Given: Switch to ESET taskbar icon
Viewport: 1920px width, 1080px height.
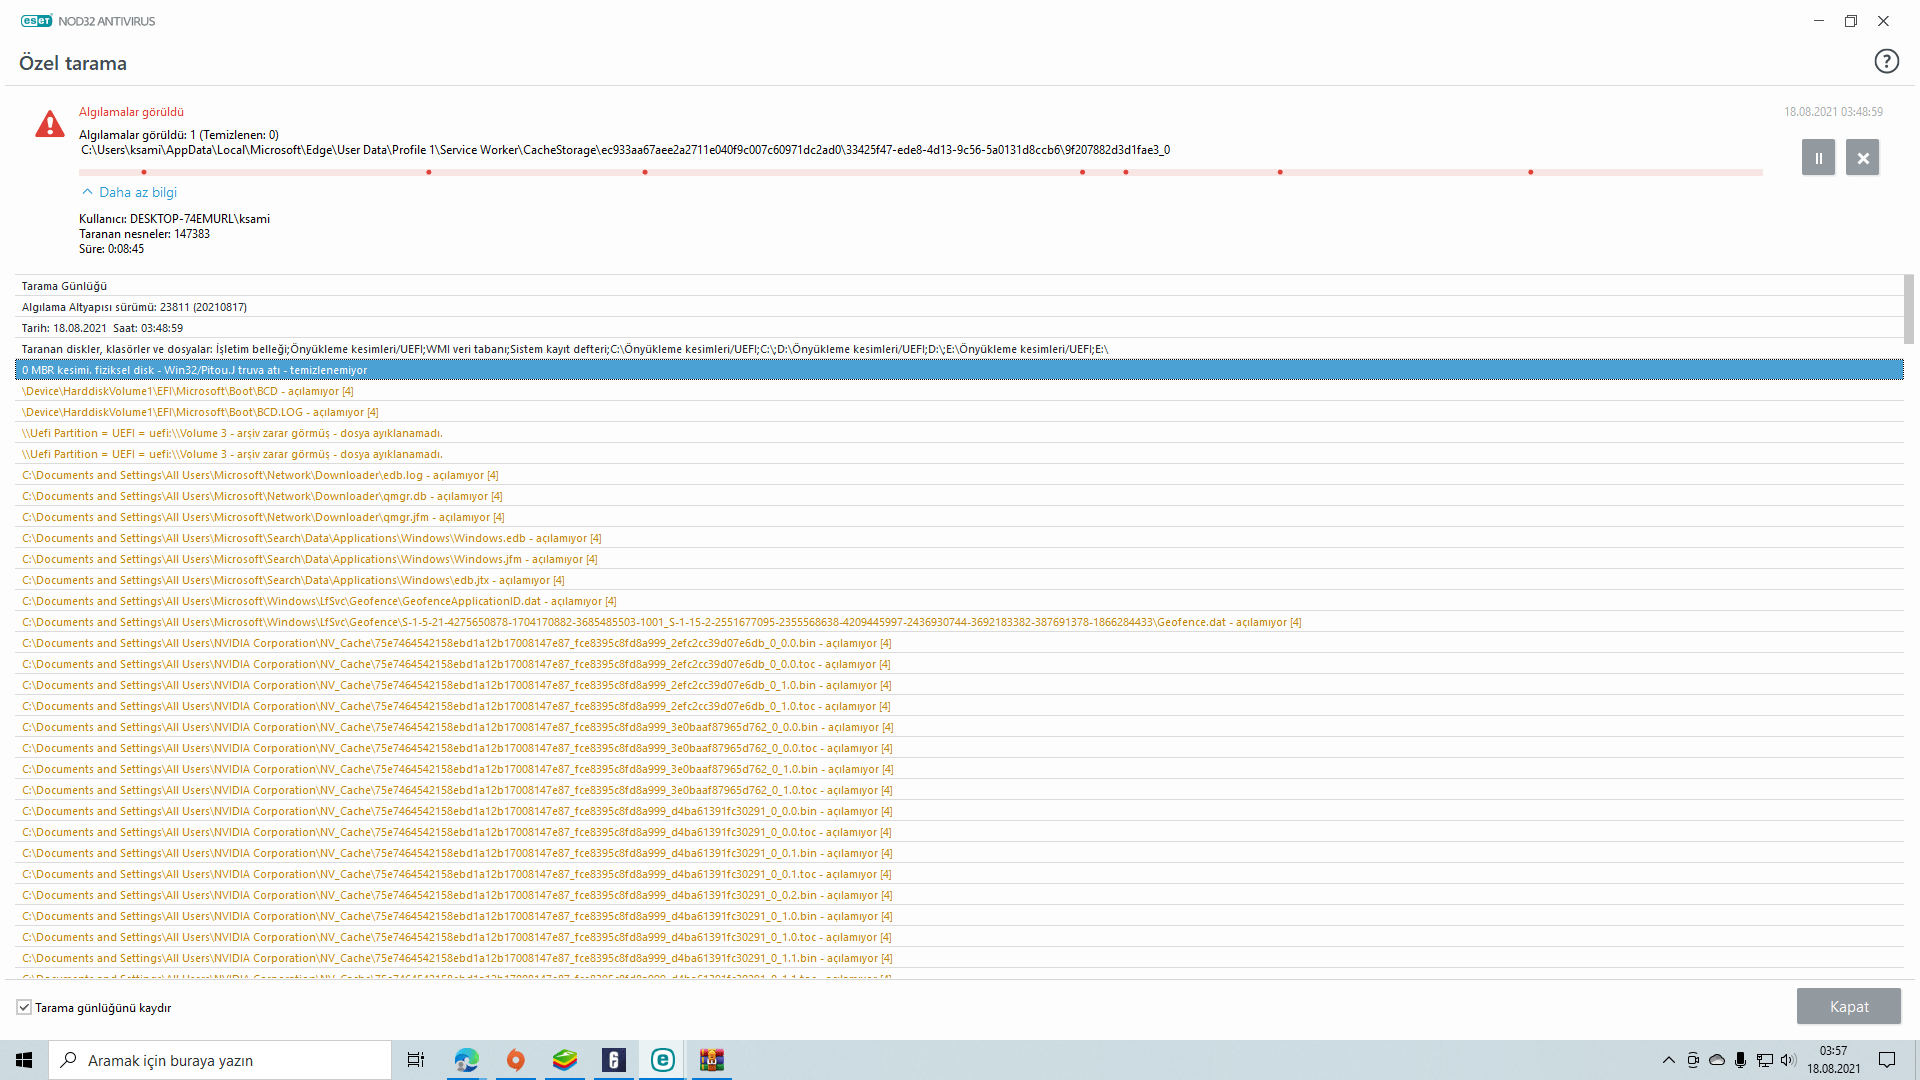Looking at the screenshot, I should tap(662, 1060).
